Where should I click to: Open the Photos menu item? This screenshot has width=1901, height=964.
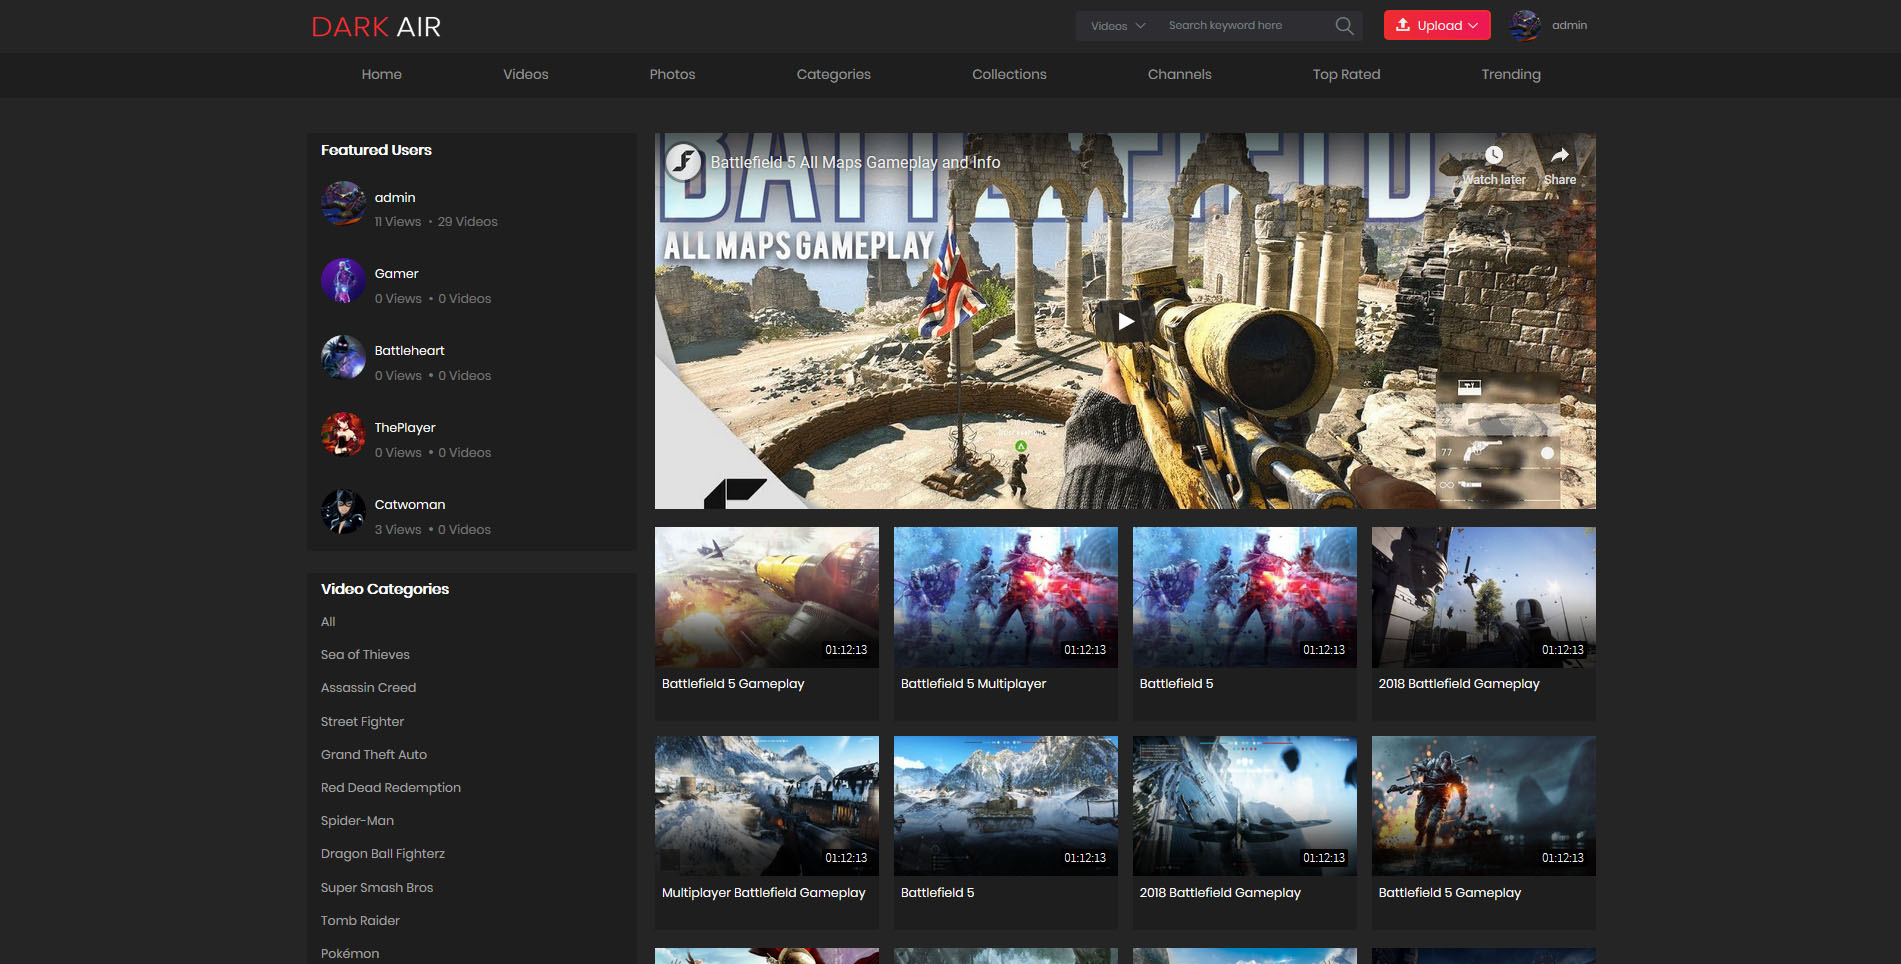(672, 74)
